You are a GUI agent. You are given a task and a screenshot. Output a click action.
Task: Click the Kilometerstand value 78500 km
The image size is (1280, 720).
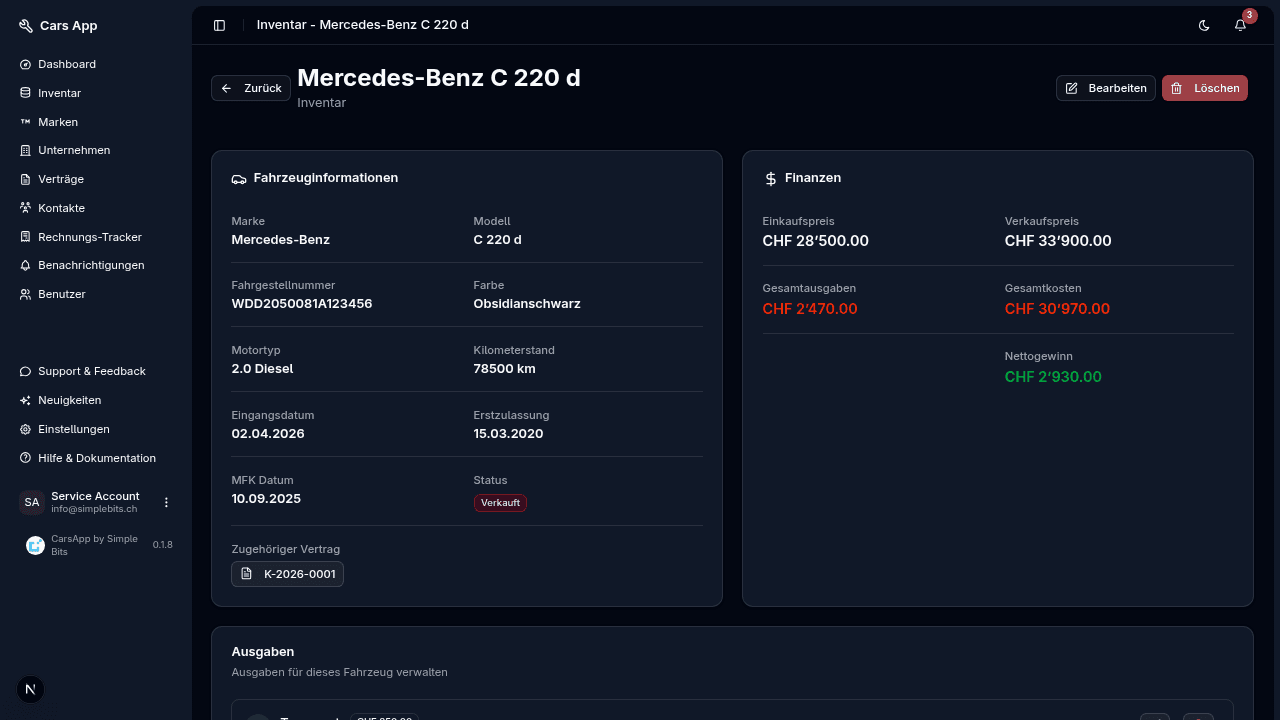tap(504, 369)
